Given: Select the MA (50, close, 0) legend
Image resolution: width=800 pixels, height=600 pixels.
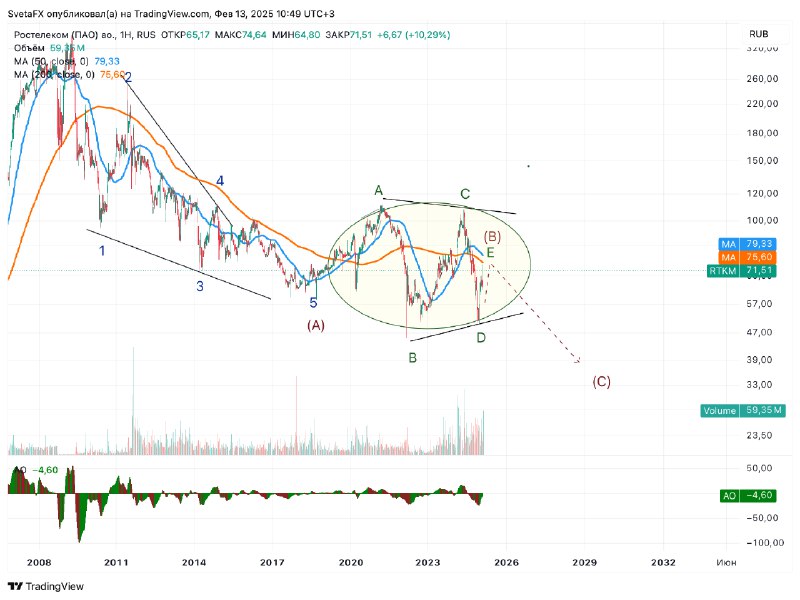Looking at the screenshot, I should pyautogui.click(x=66, y=61).
